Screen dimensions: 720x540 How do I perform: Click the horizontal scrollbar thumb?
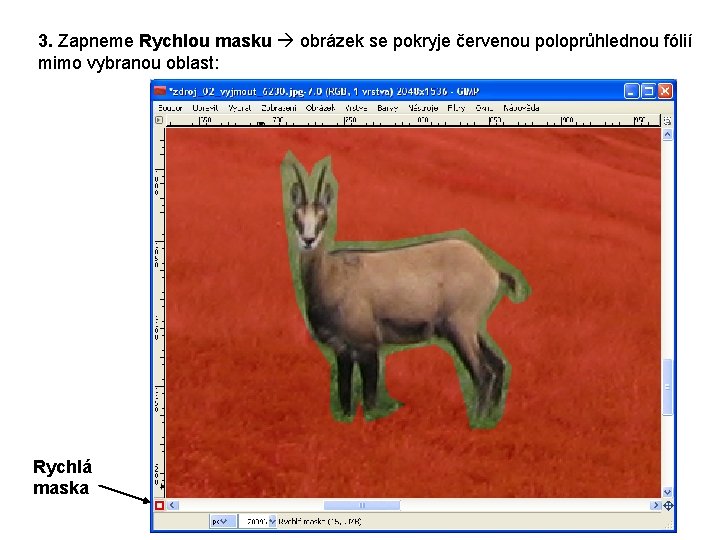click(x=362, y=506)
